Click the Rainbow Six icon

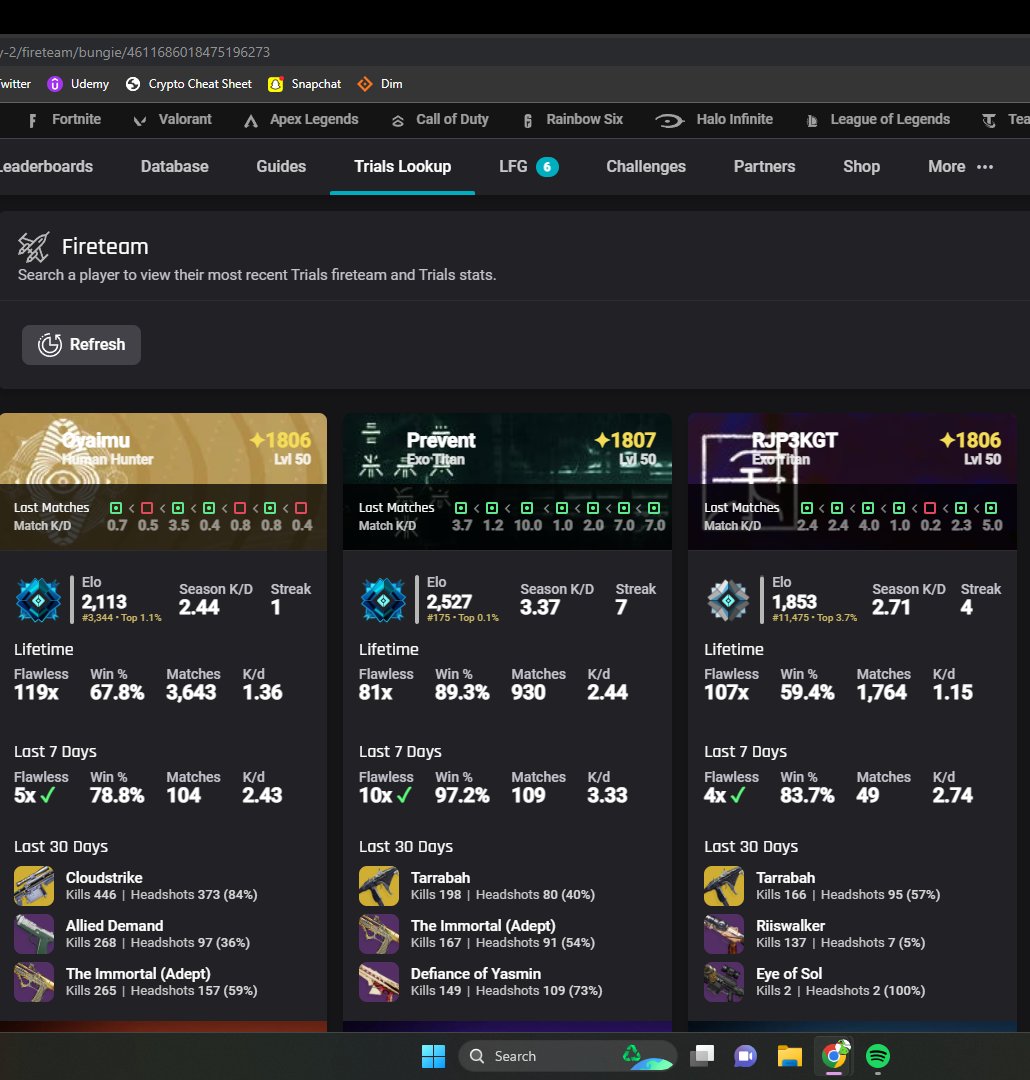[528, 121]
